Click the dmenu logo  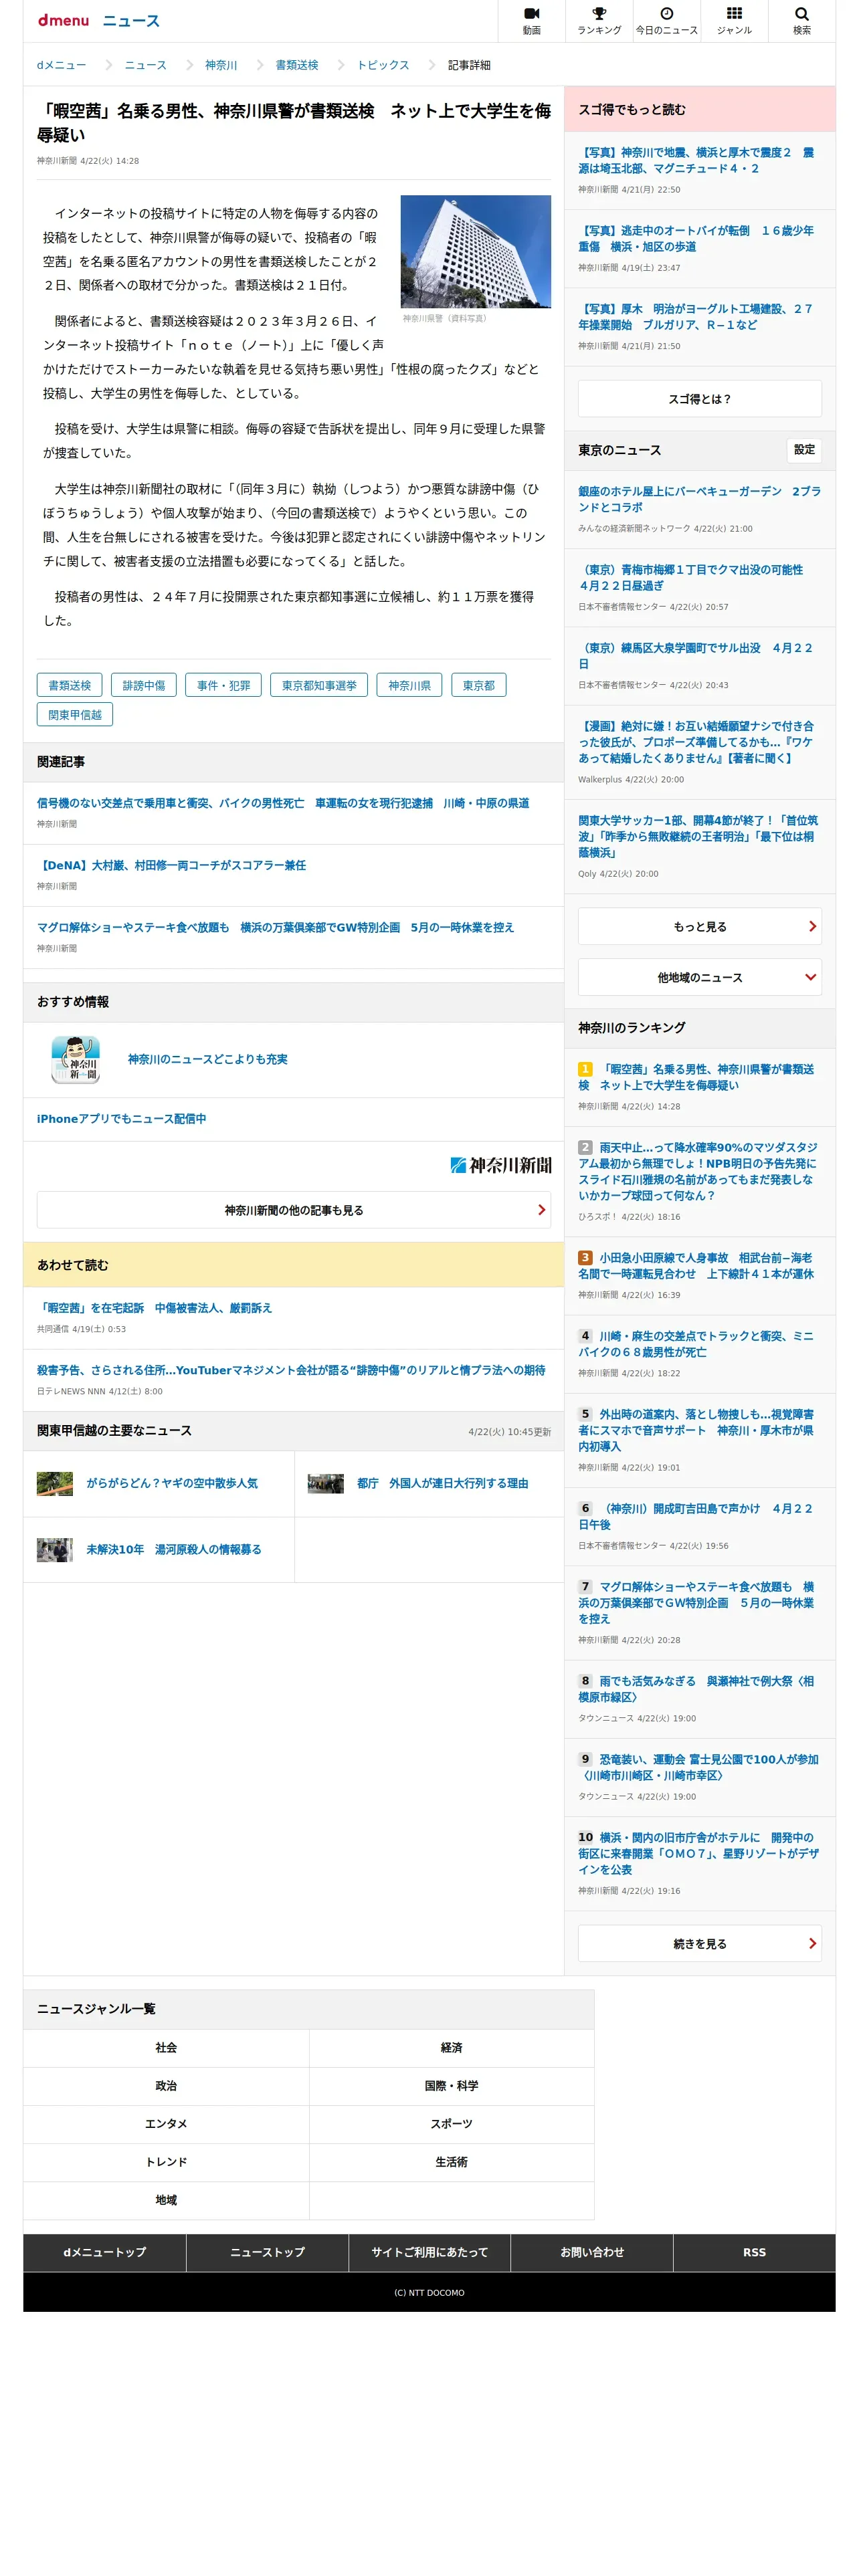[x=63, y=20]
